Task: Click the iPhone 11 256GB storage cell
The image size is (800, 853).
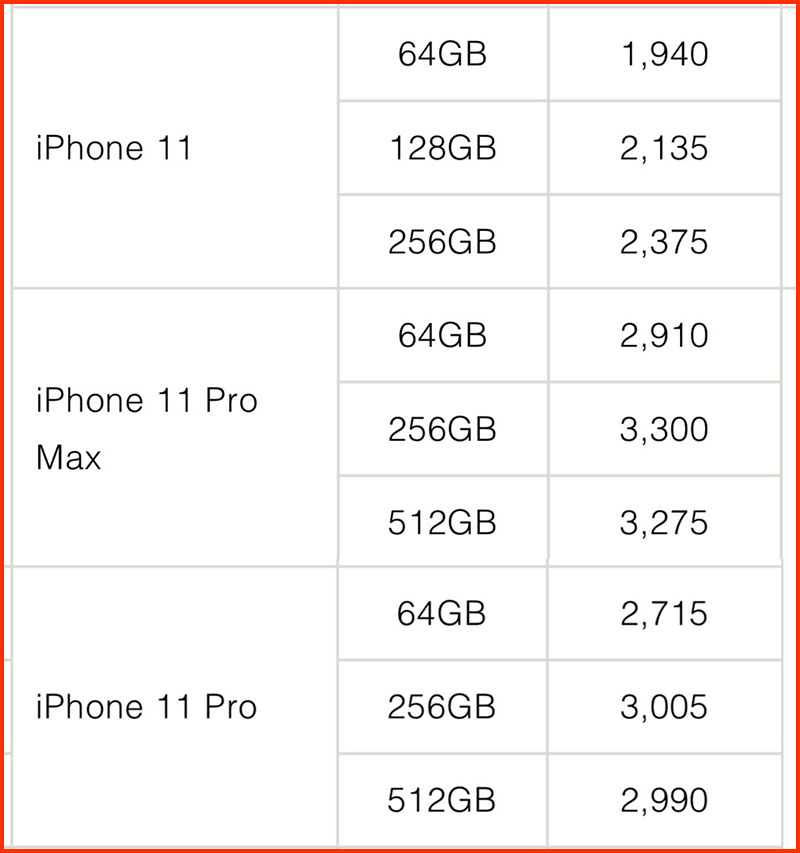Action: click(x=443, y=242)
